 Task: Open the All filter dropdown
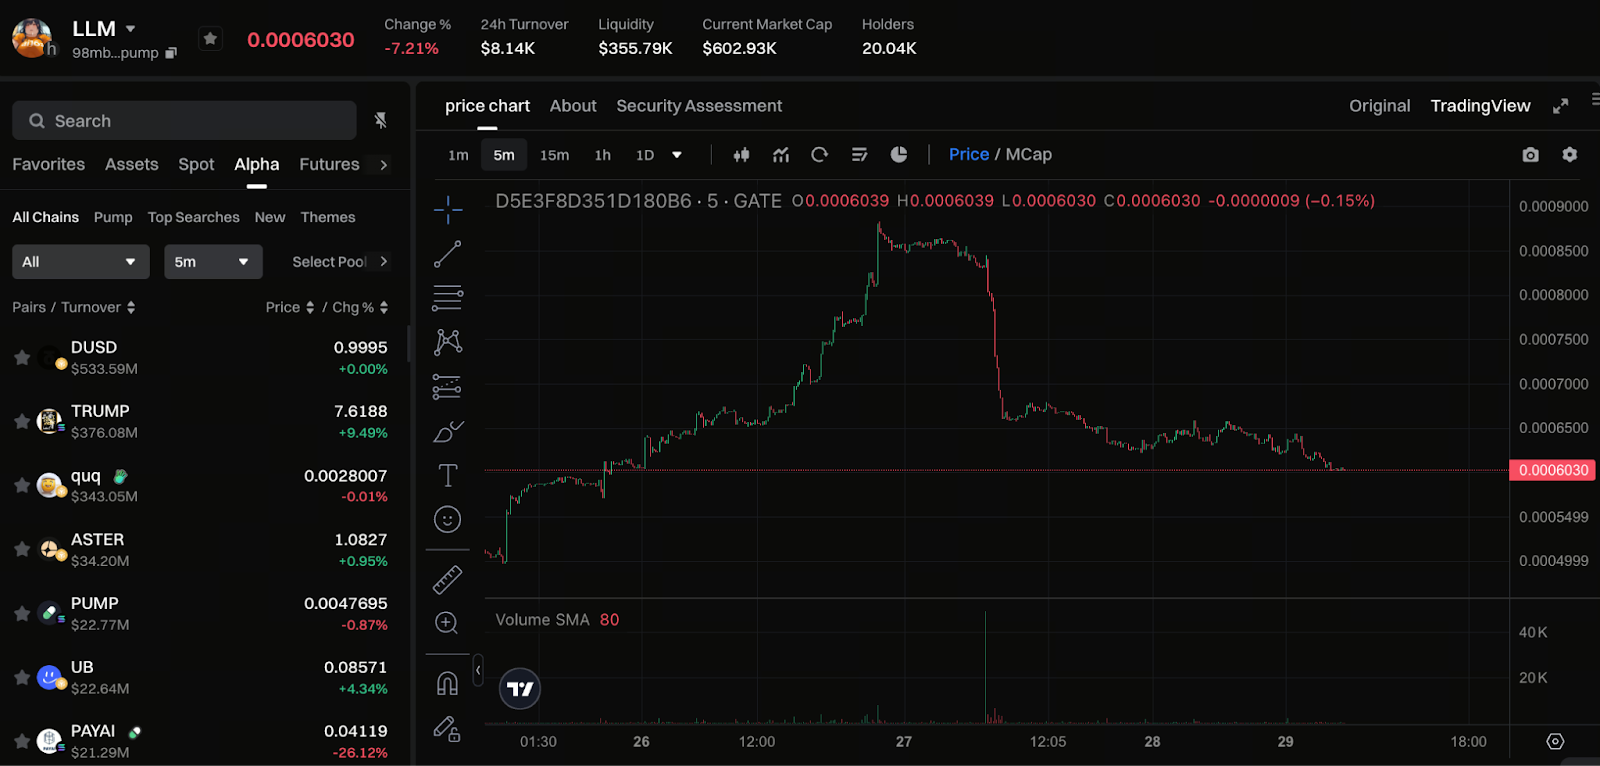pos(81,262)
